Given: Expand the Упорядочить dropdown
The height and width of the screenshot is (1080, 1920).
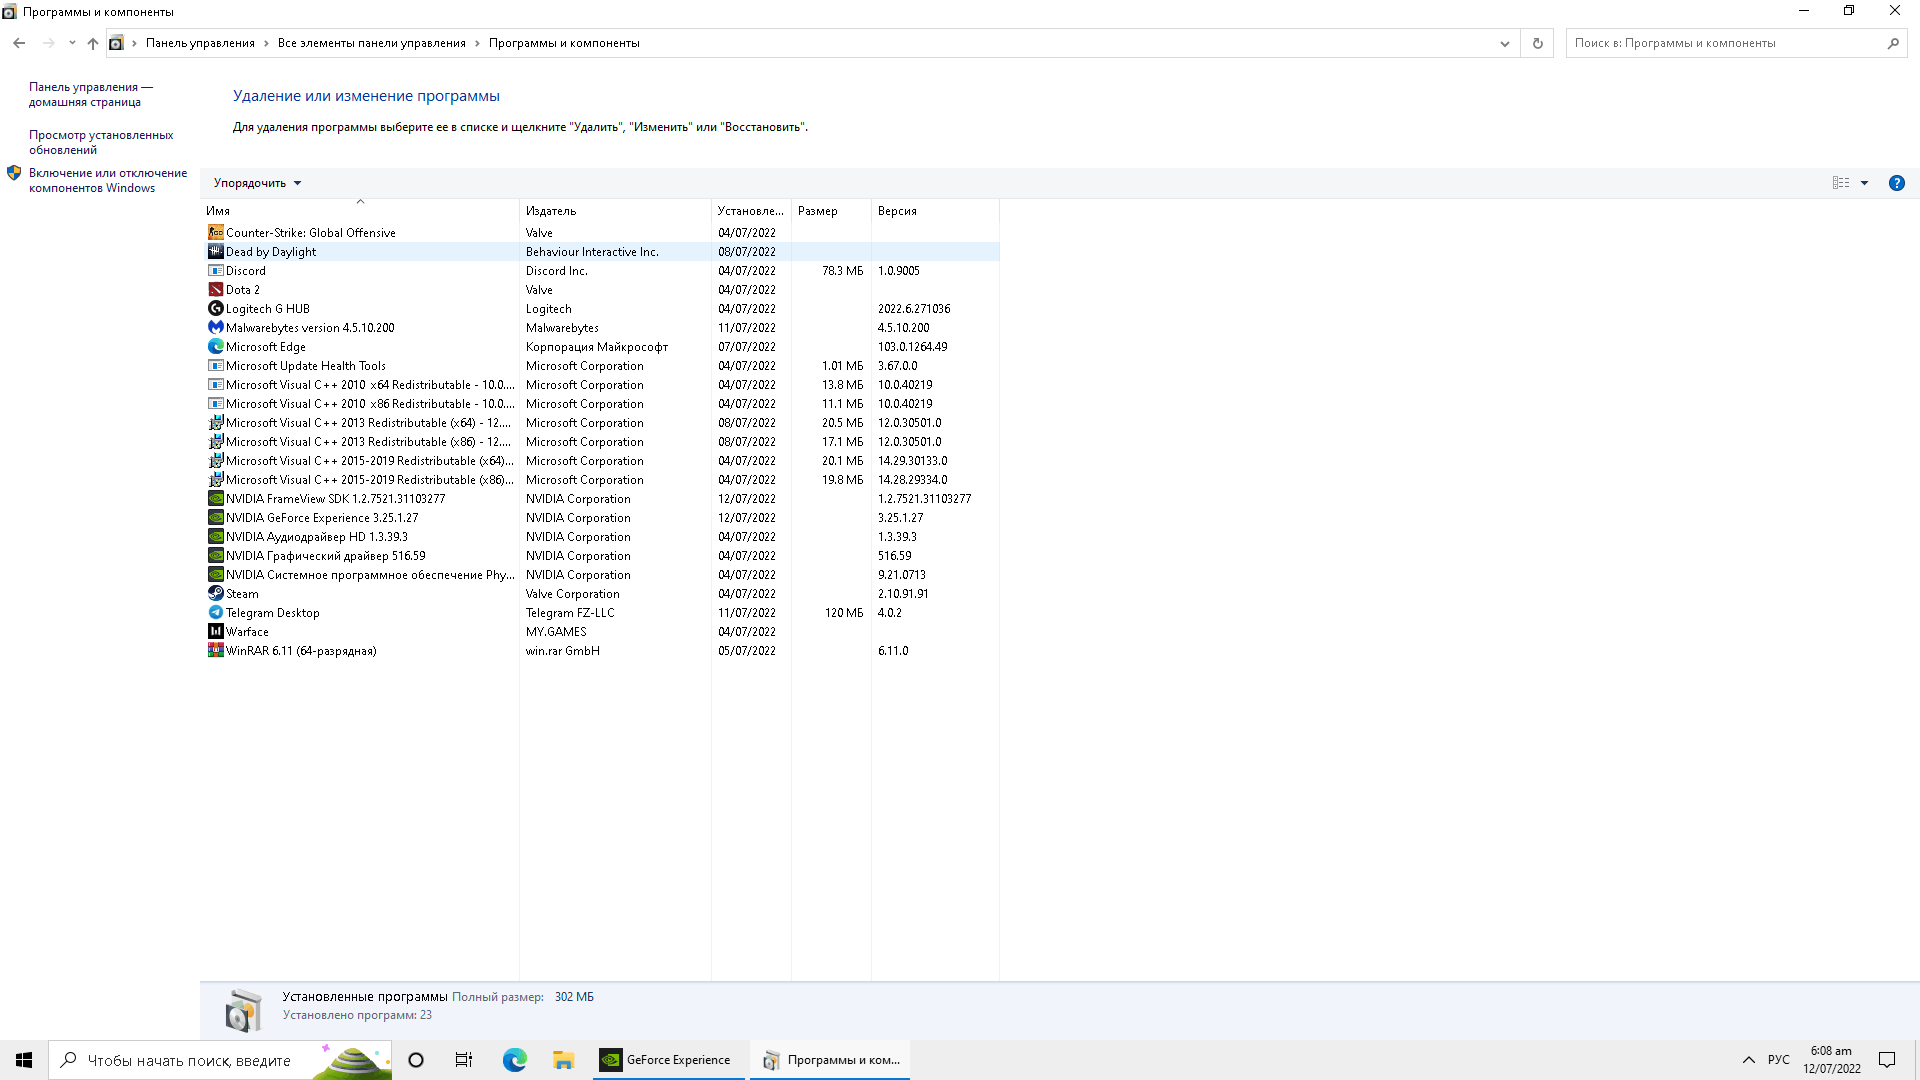Looking at the screenshot, I should click(257, 183).
